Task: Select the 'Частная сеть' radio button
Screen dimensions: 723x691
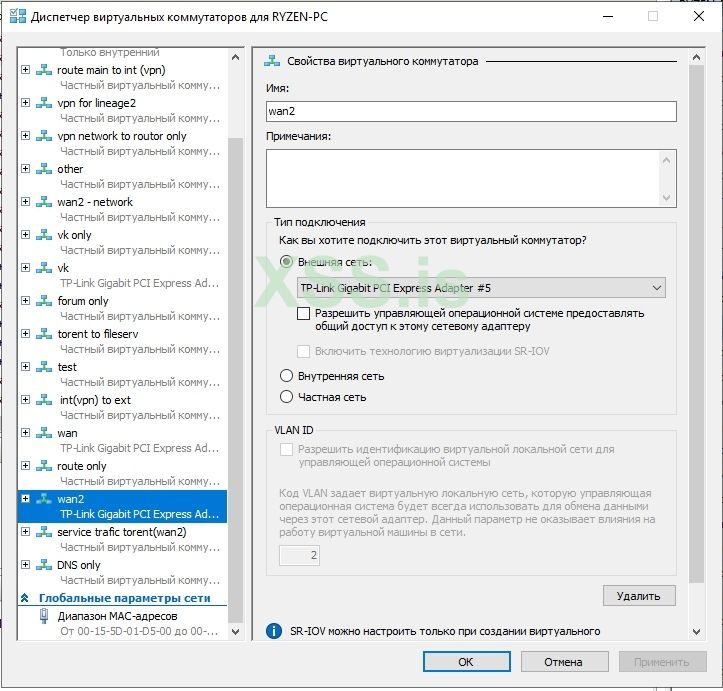Action: [286, 396]
